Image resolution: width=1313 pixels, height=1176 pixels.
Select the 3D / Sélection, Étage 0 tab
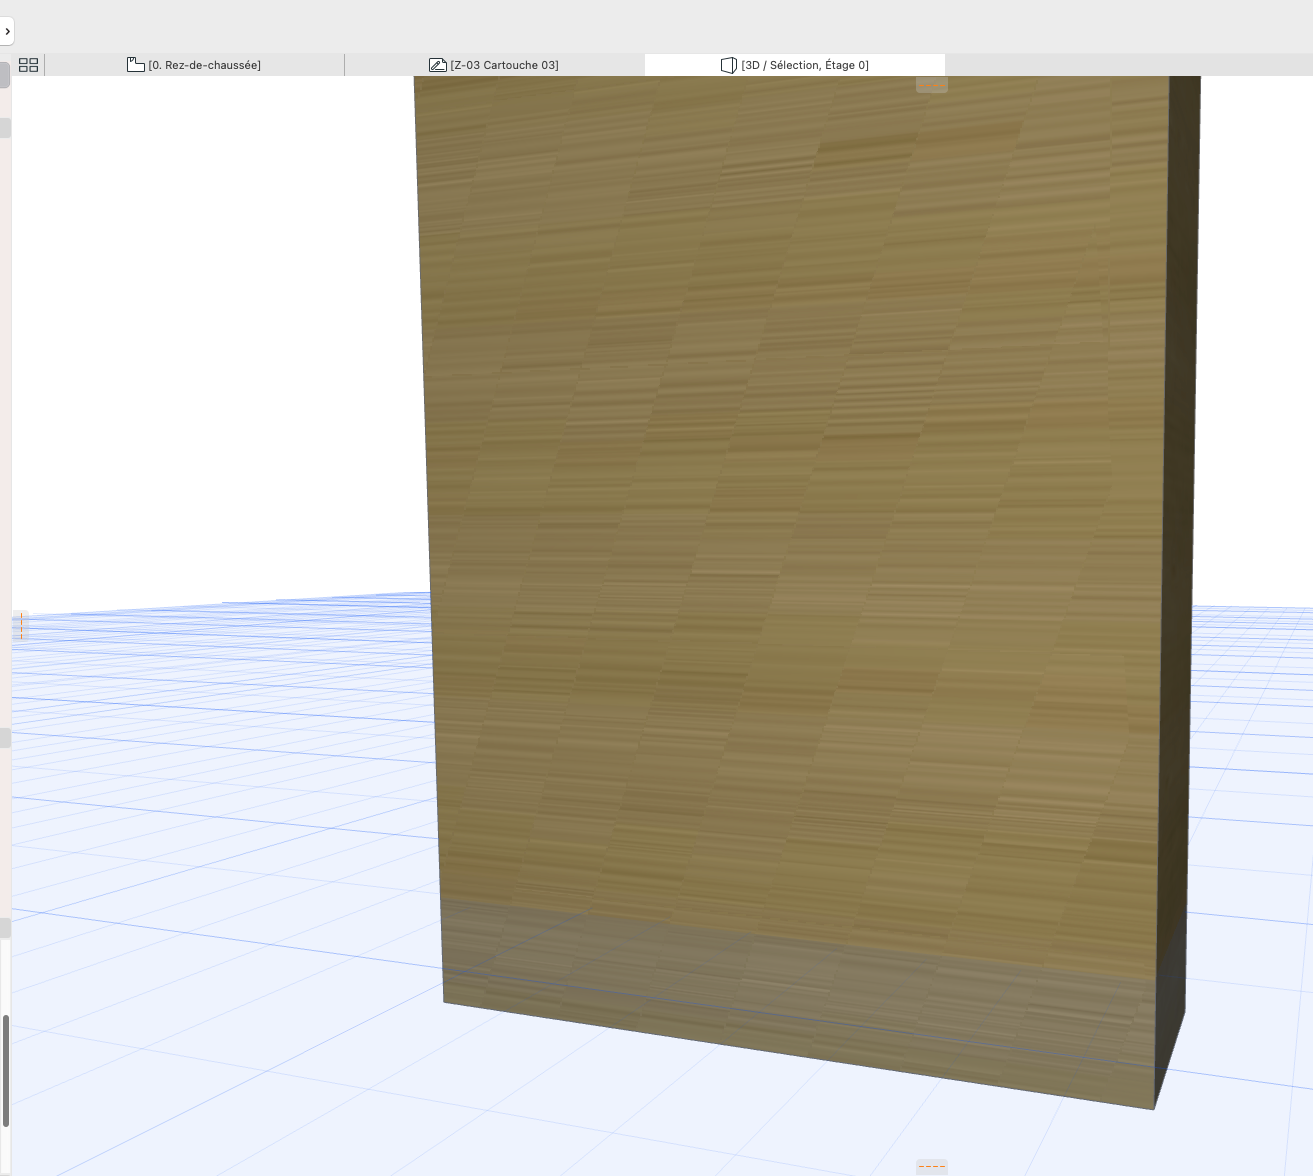click(795, 65)
